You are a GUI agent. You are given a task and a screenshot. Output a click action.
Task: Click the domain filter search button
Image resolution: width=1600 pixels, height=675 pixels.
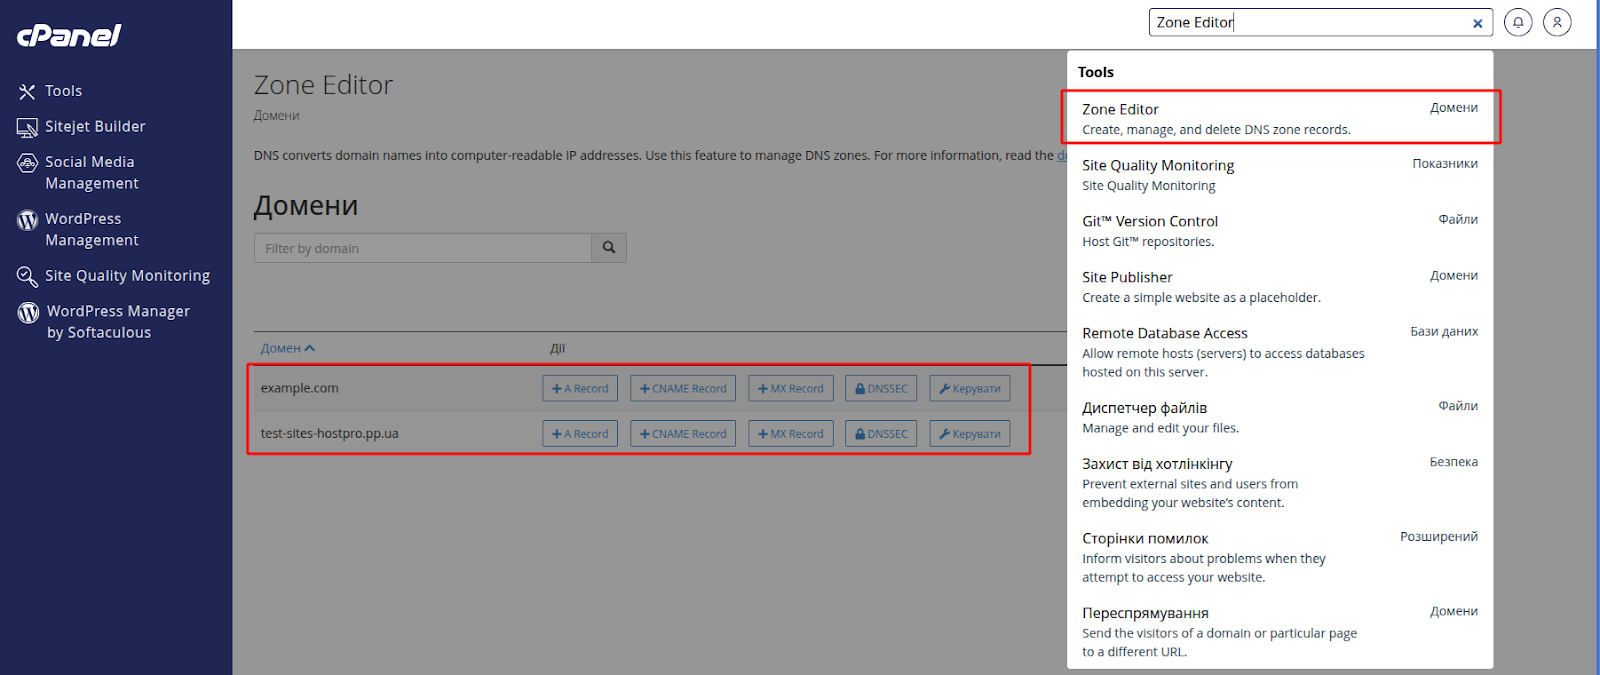pyautogui.click(x=609, y=248)
